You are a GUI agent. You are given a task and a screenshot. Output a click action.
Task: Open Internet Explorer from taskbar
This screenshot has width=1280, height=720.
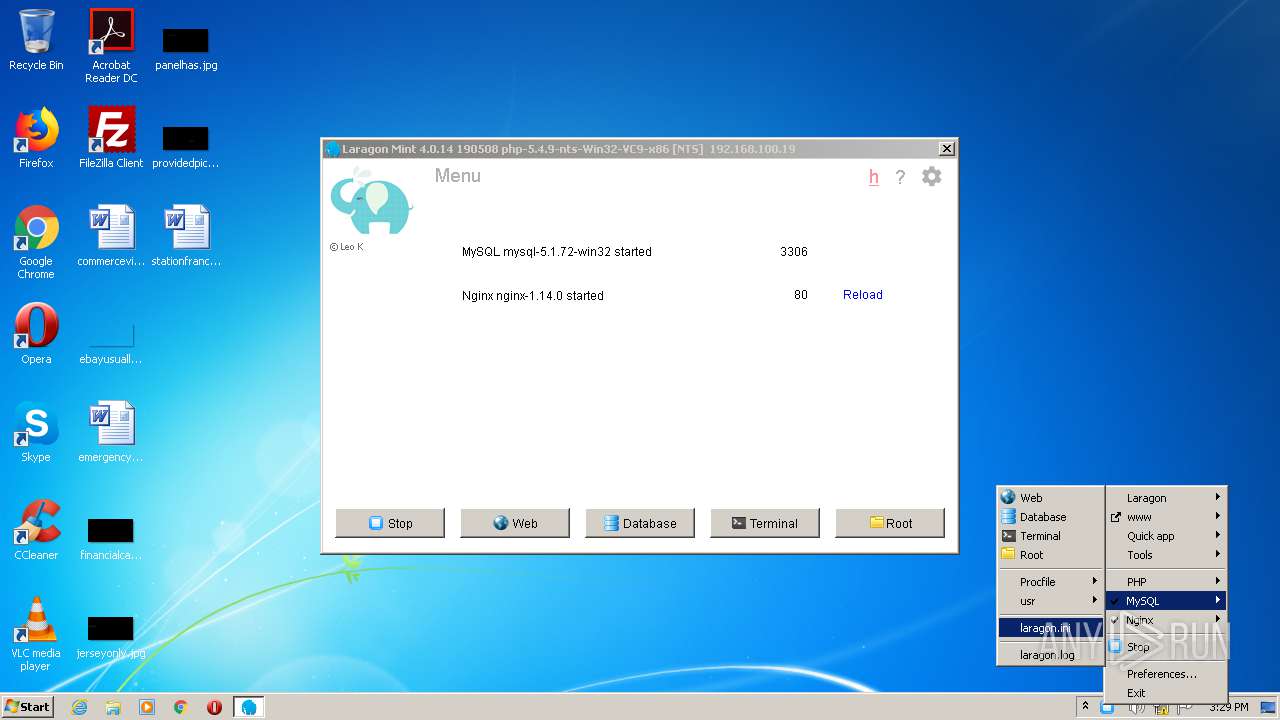click(x=79, y=707)
